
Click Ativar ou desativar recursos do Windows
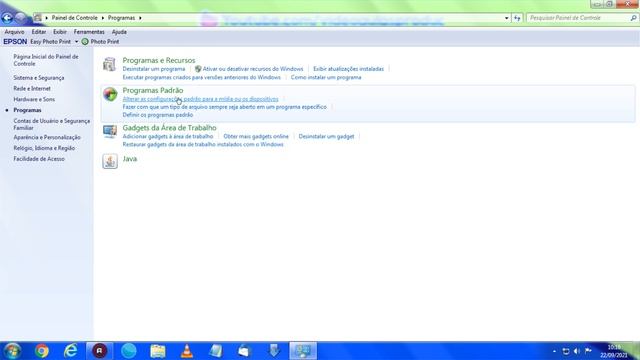click(x=253, y=69)
